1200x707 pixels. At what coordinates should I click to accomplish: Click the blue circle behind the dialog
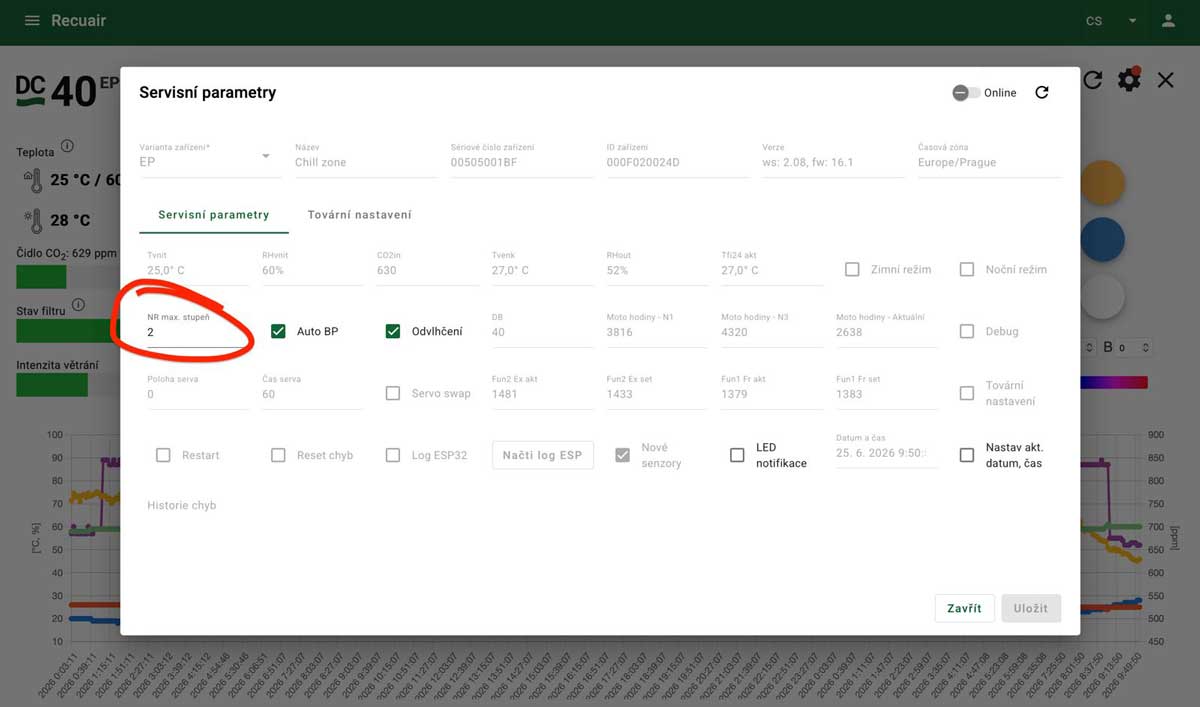(x=1102, y=240)
